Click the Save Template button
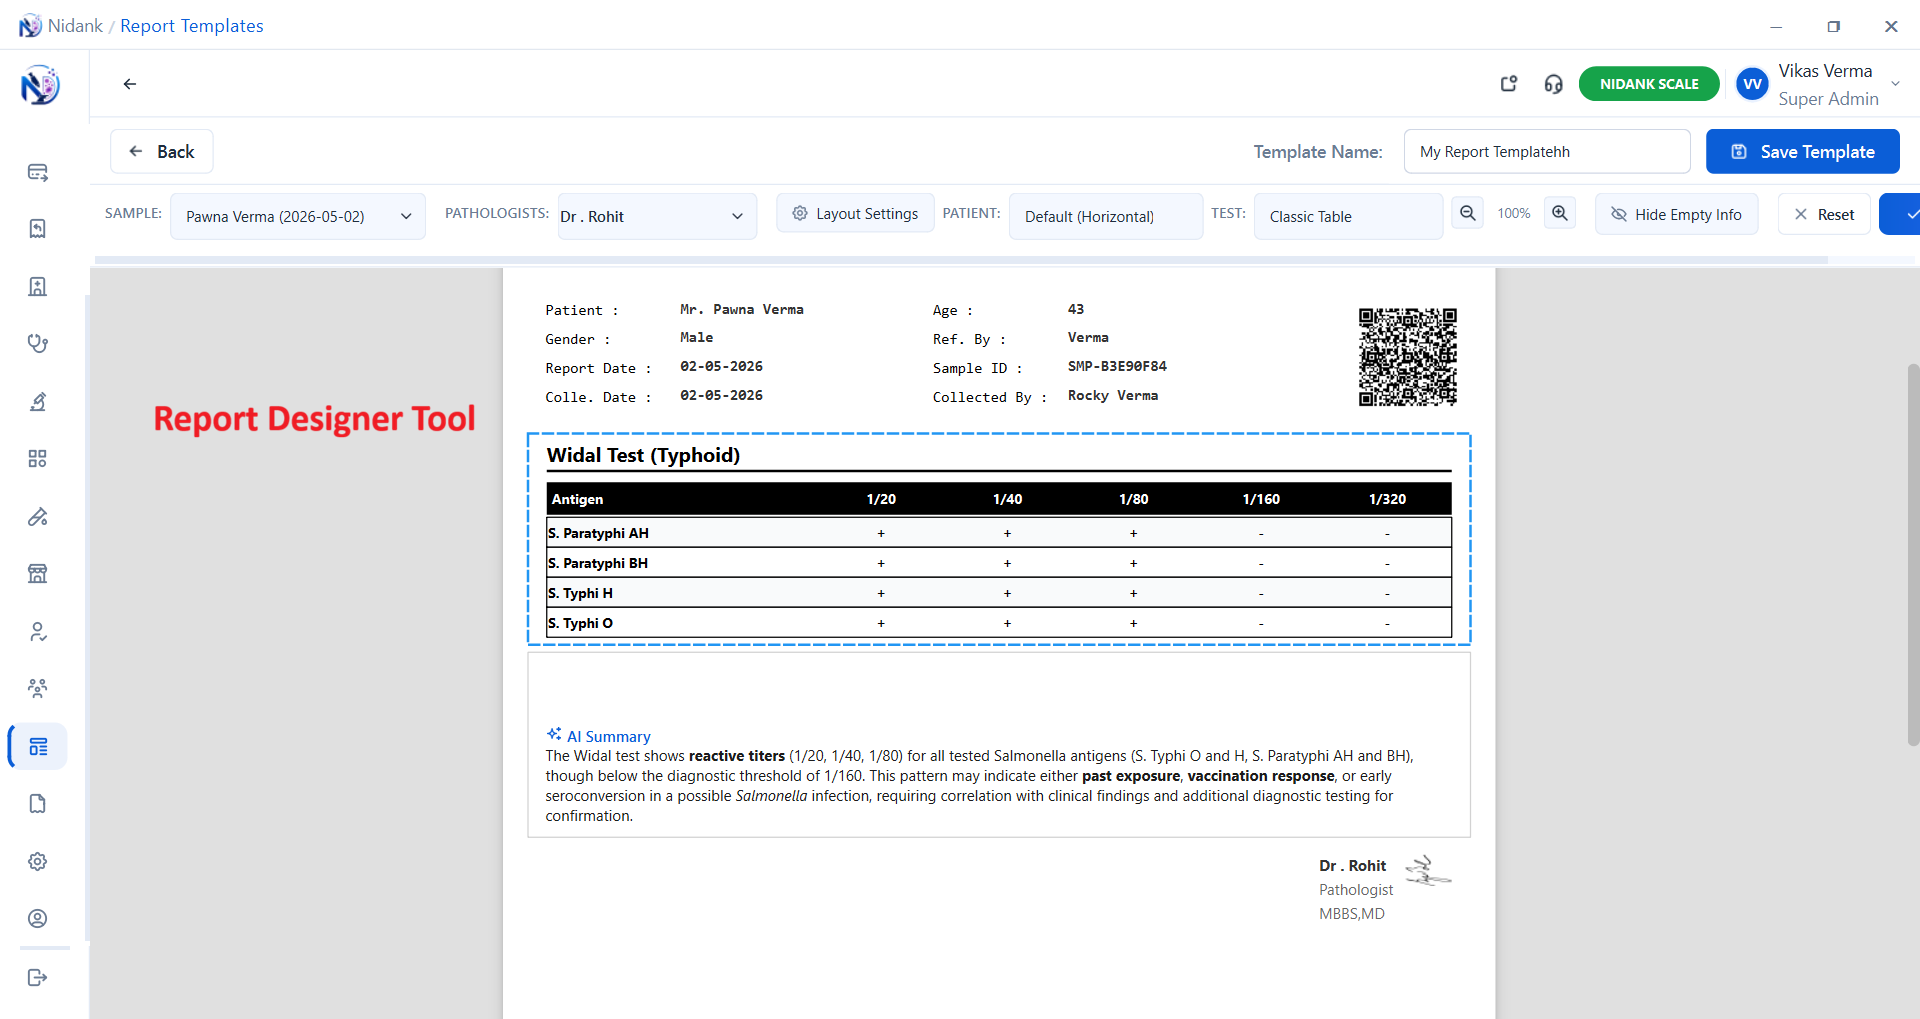1920x1019 pixels. coord(1803,152)
